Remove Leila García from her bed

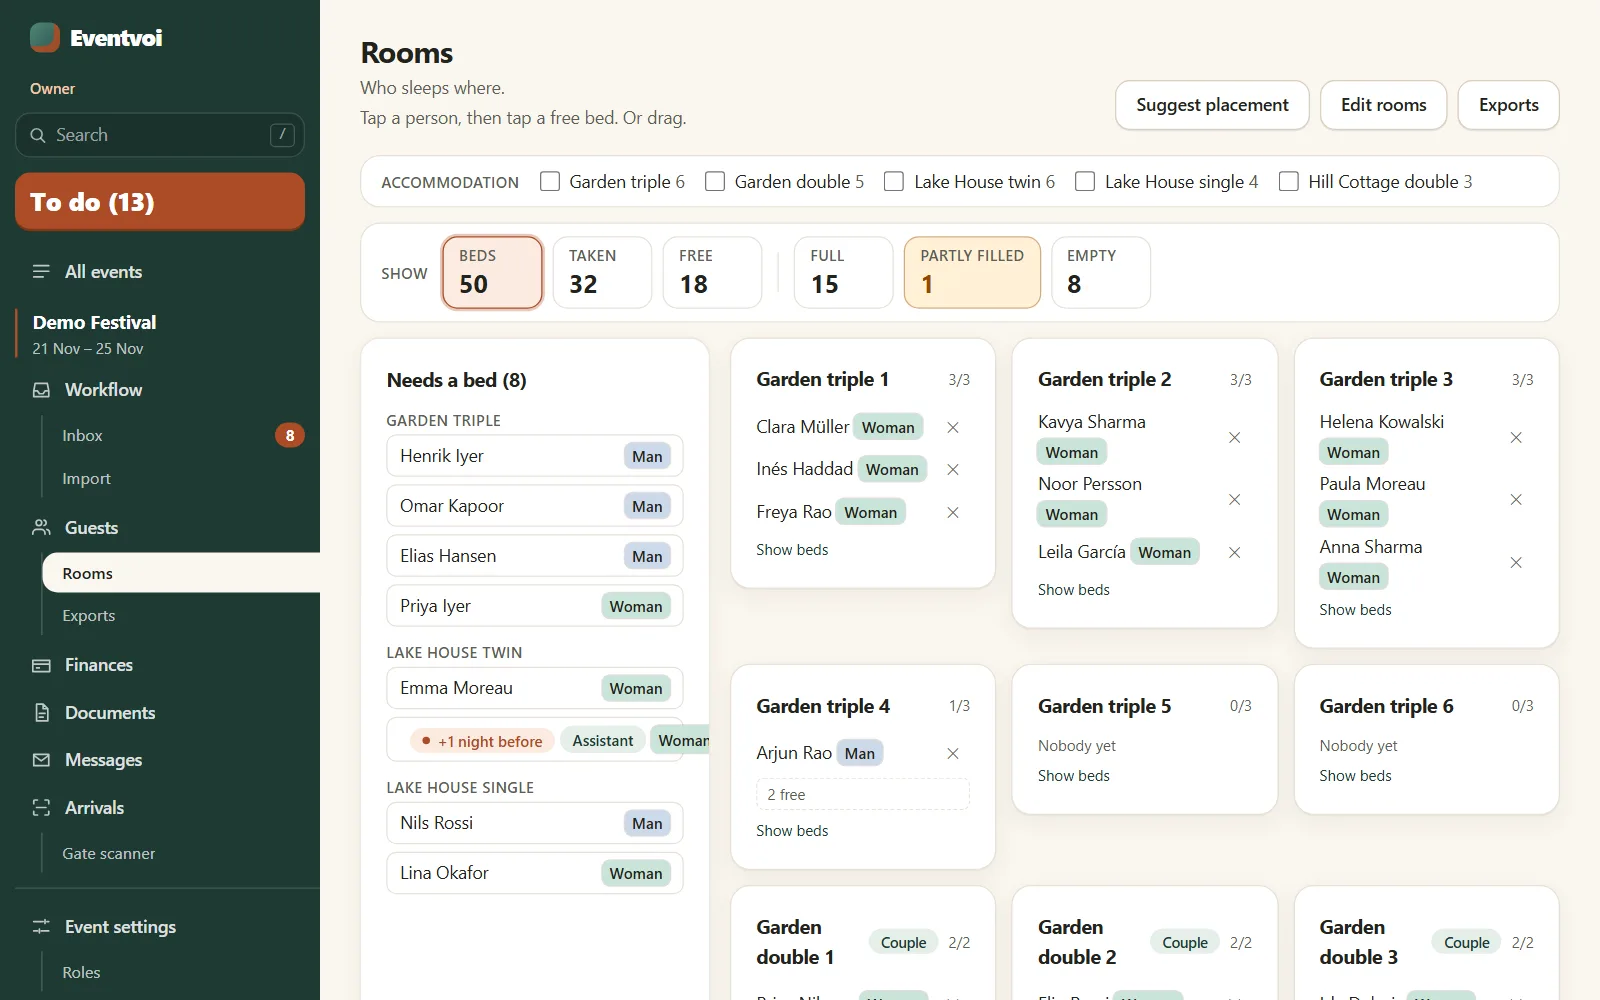(1235, 552)
